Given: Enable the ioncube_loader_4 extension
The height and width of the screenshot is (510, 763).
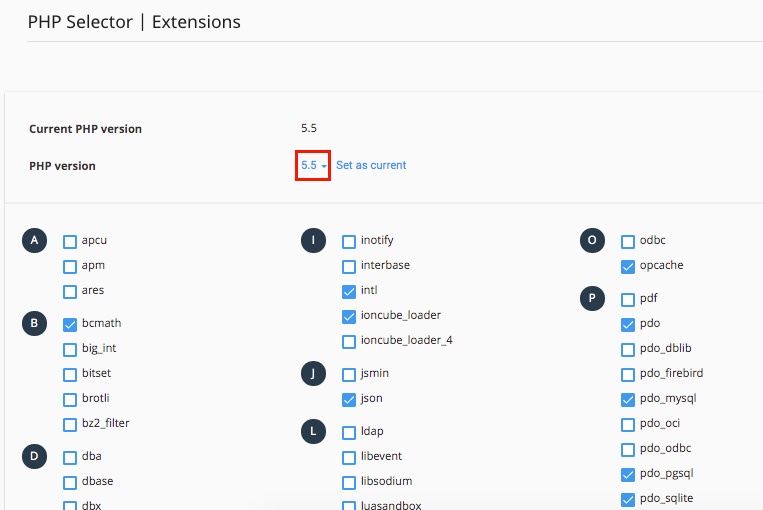Looking at the screenshot, I should click(349, 342).
